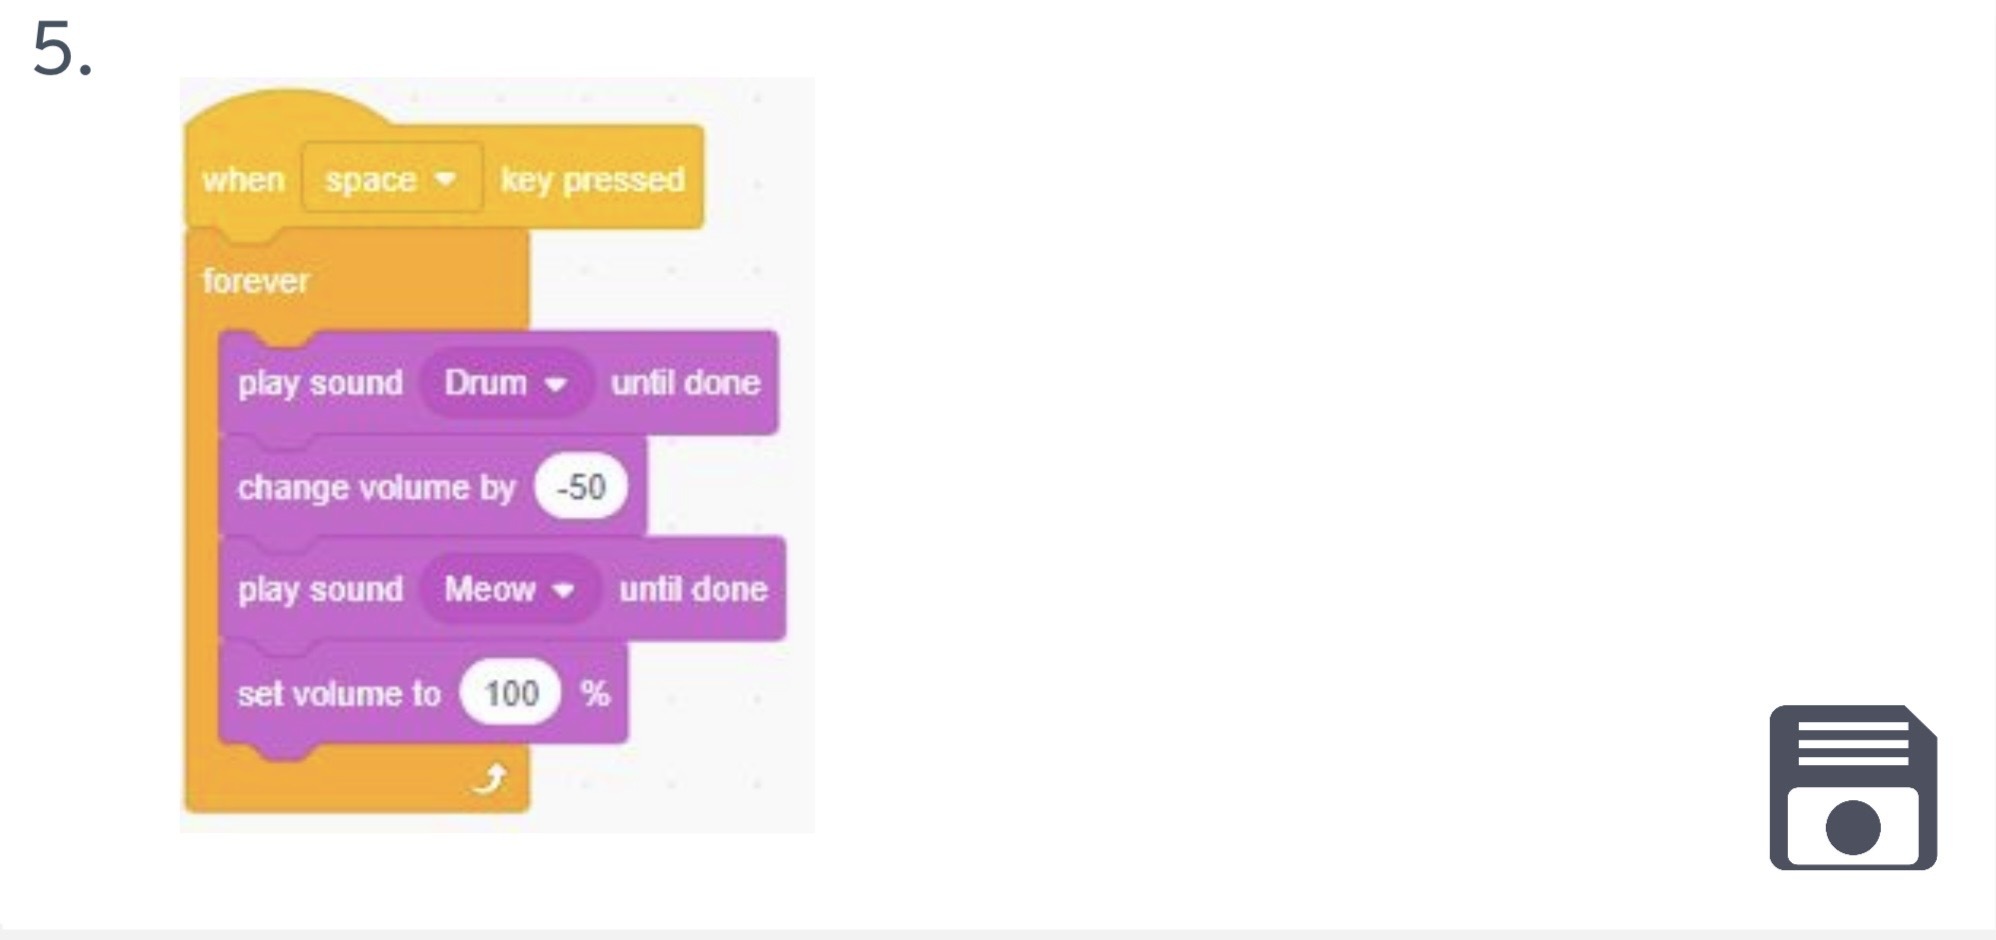The width and height of the screenshot is (1996, 940).
Task: Click the floppy disk save icon
Action: pos(1852,787)
